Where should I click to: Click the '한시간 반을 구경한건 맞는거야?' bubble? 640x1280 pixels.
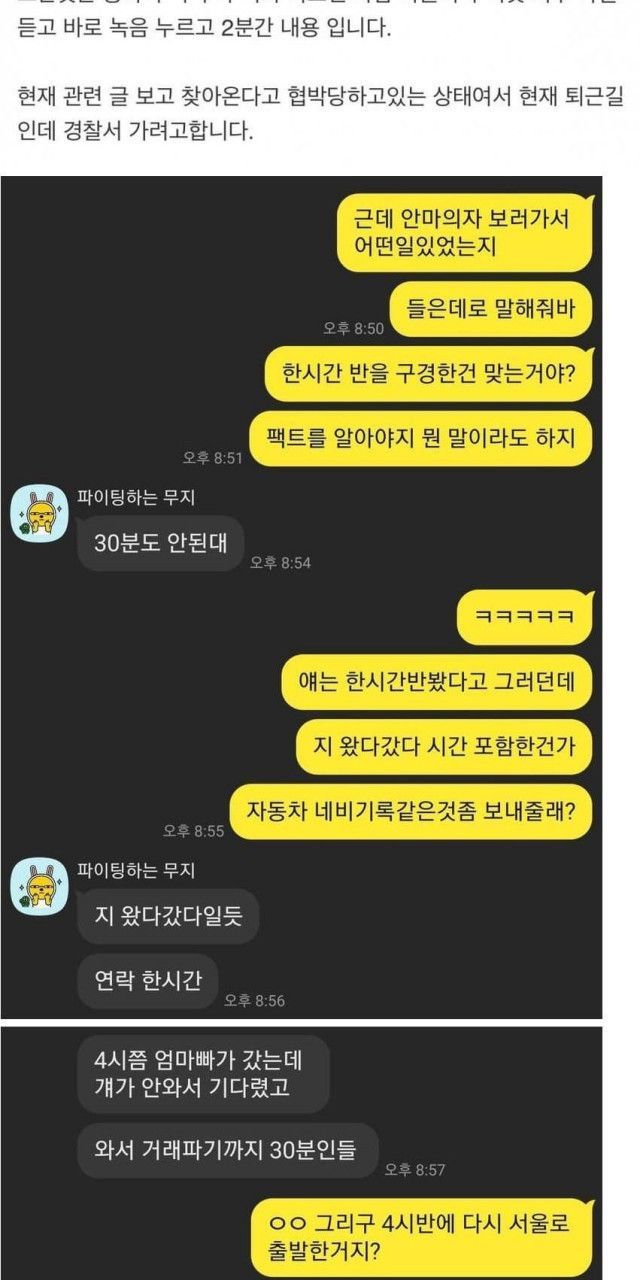(427, 375)
